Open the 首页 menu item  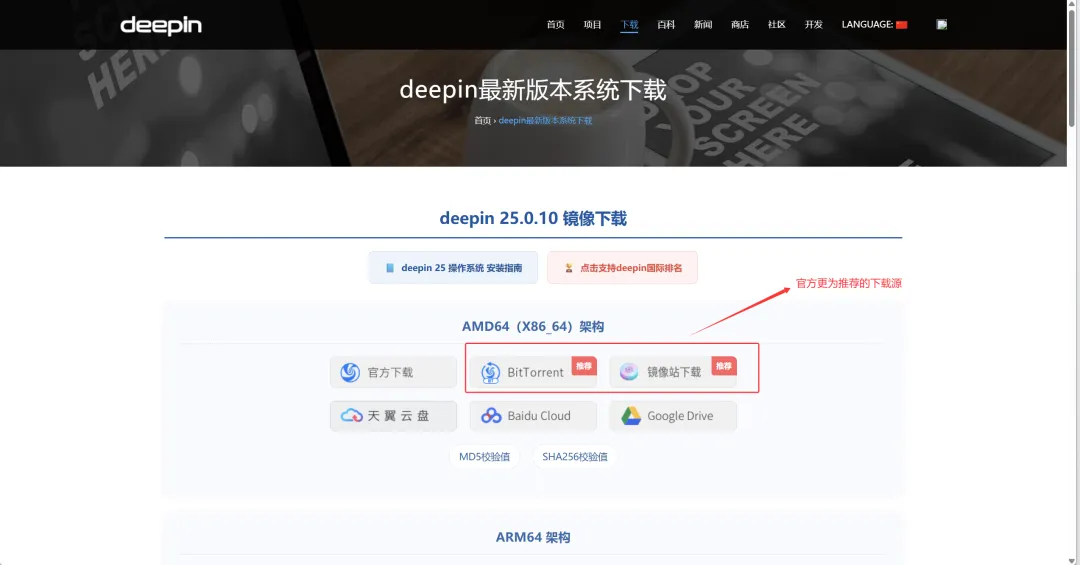[x=555, y=25]
